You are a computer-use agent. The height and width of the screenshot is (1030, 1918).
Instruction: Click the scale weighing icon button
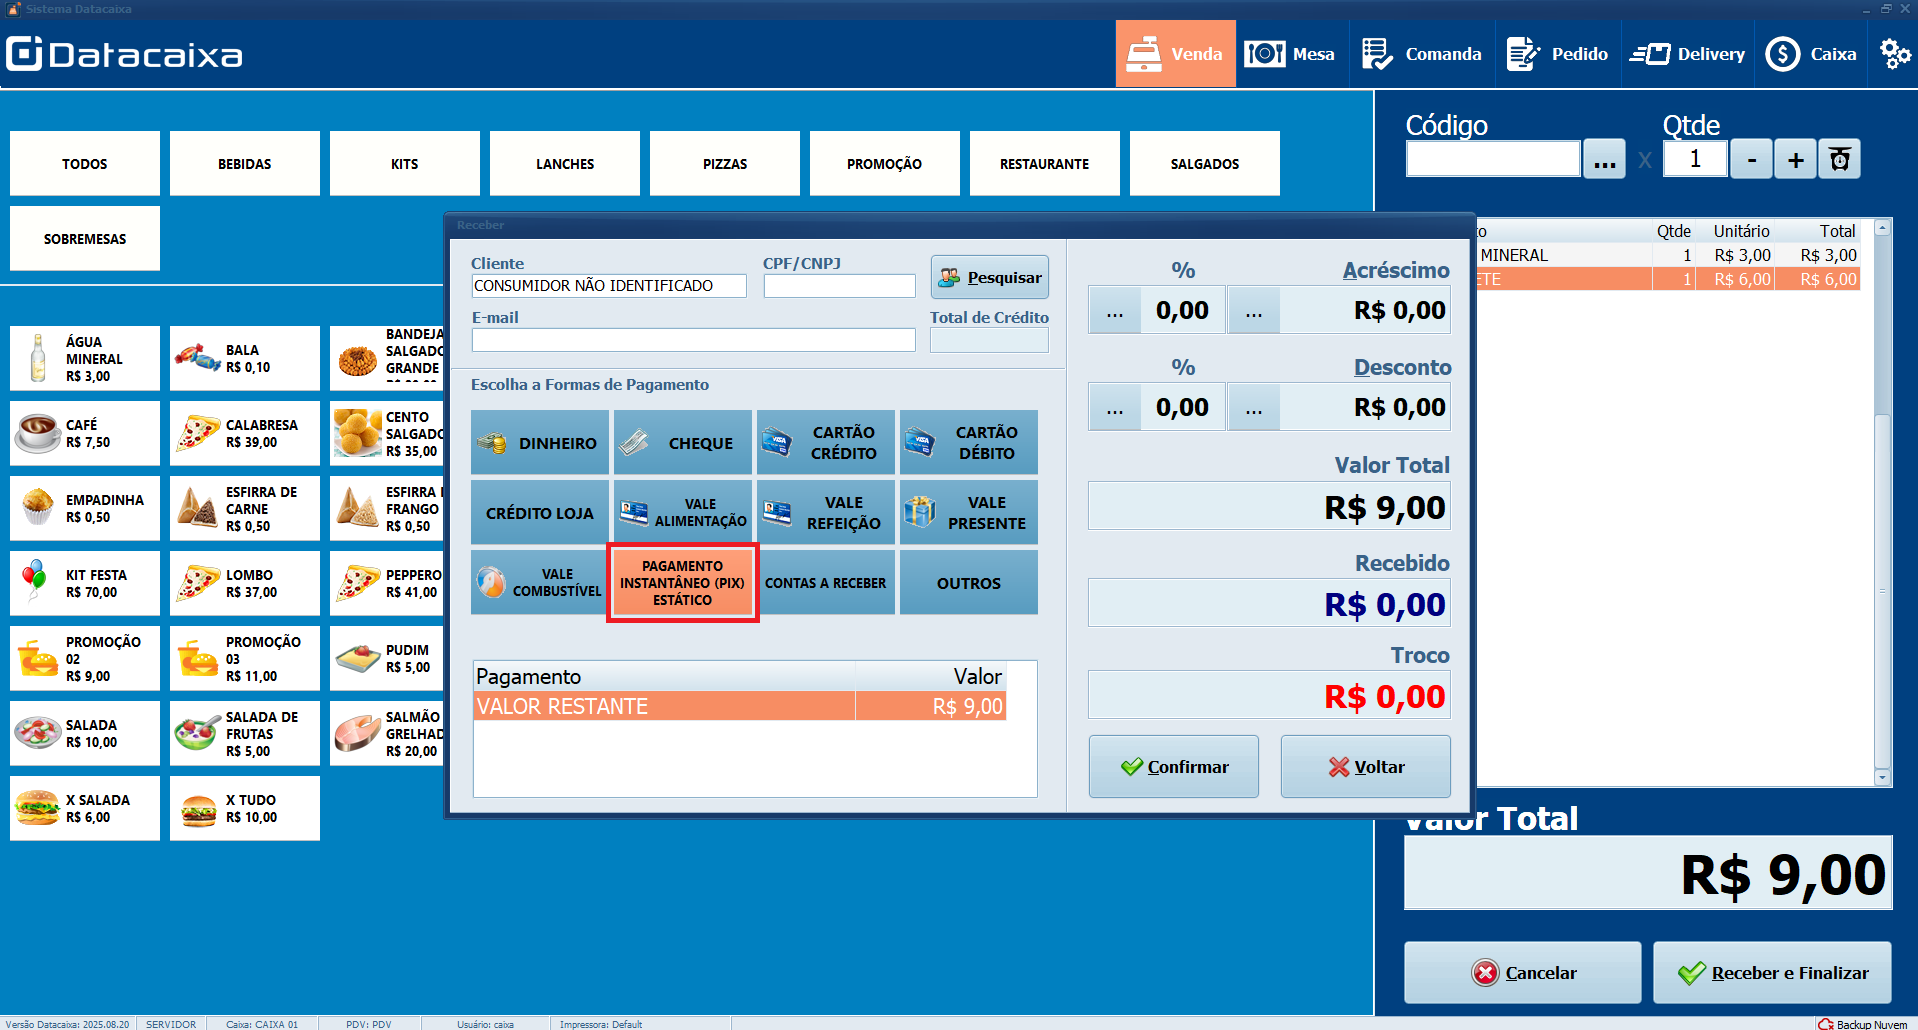1839,160
